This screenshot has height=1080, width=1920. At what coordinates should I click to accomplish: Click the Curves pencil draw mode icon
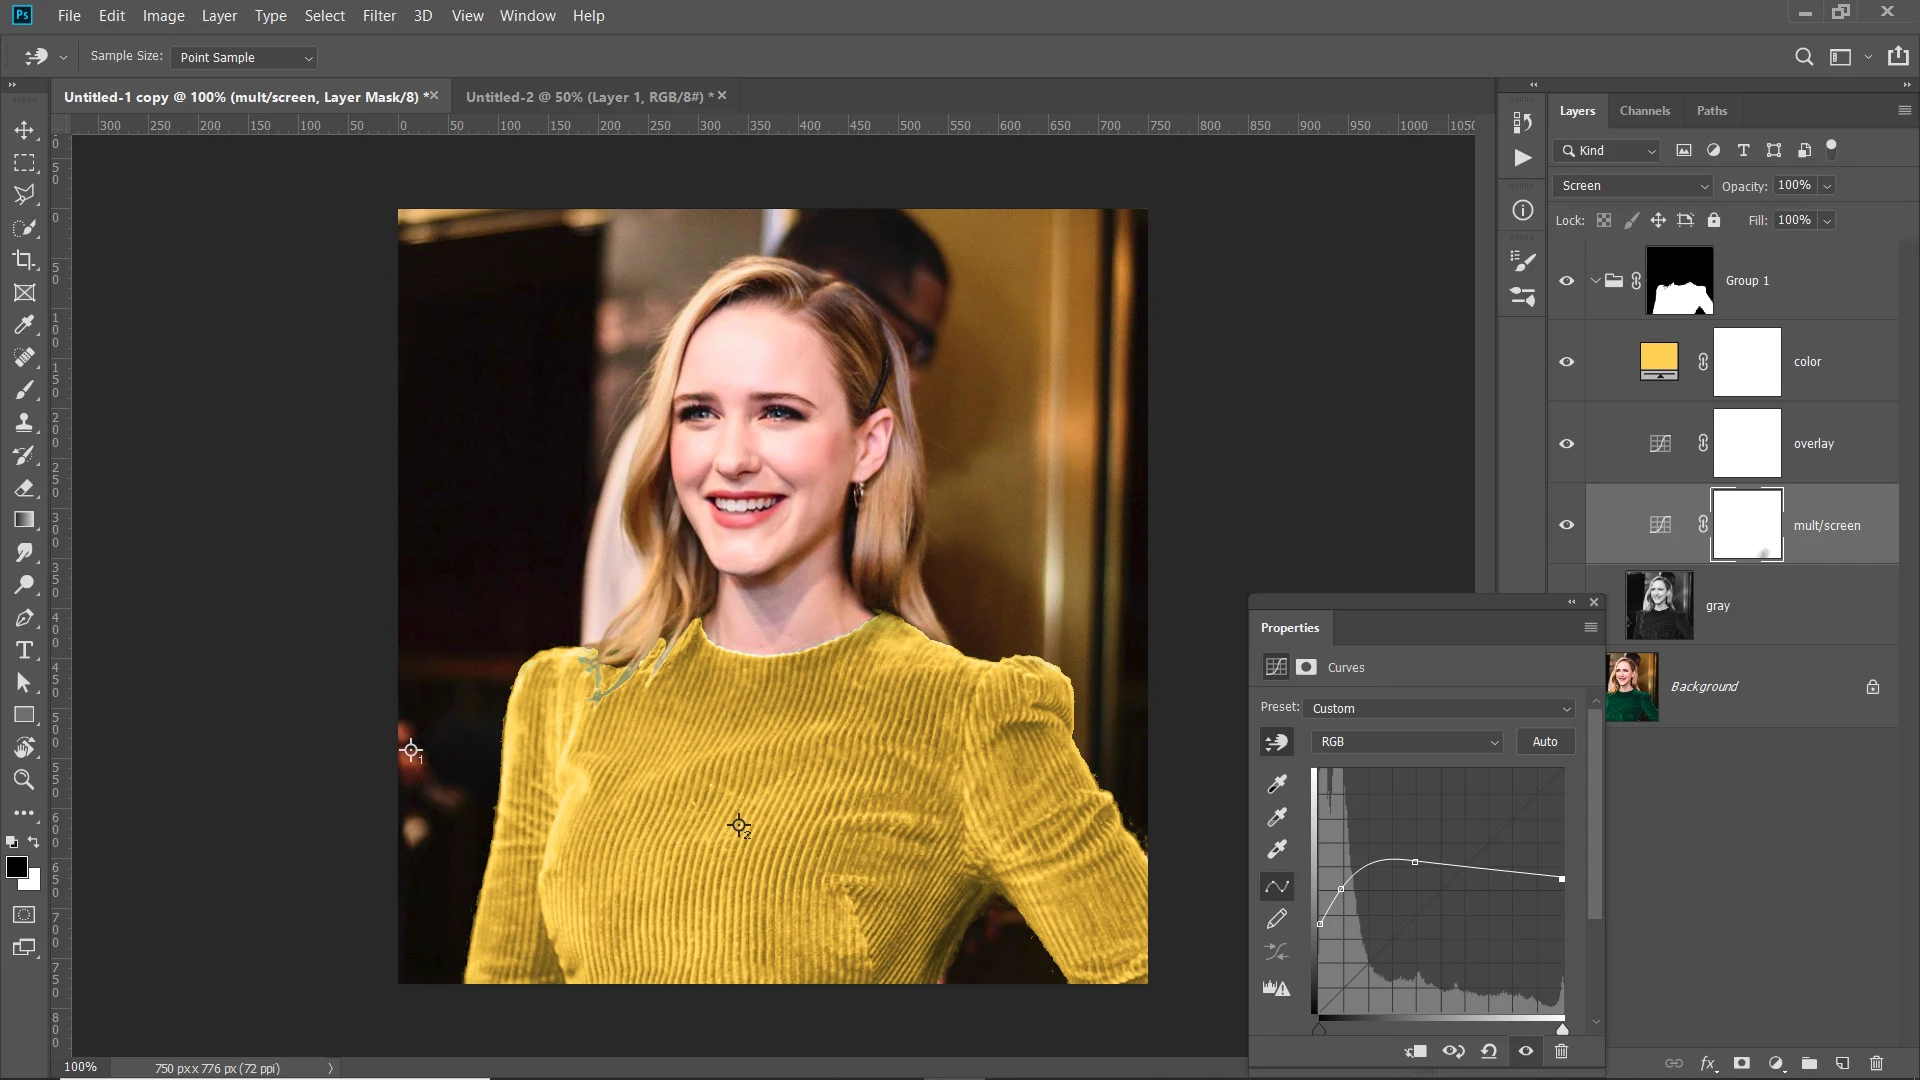pos(1277,919)
